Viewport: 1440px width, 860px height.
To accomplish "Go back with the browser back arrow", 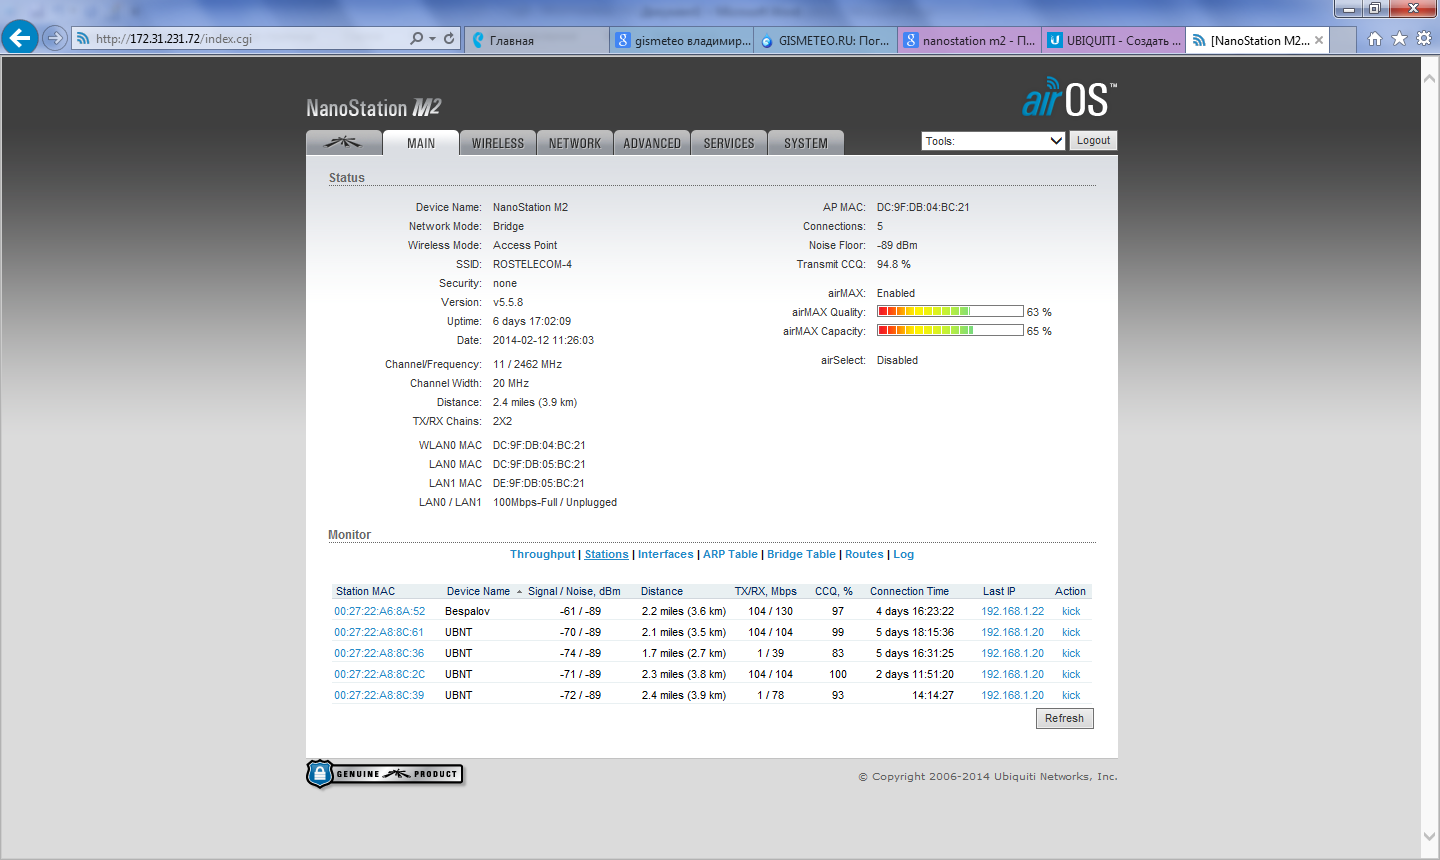I will click(x=19, y=38).
